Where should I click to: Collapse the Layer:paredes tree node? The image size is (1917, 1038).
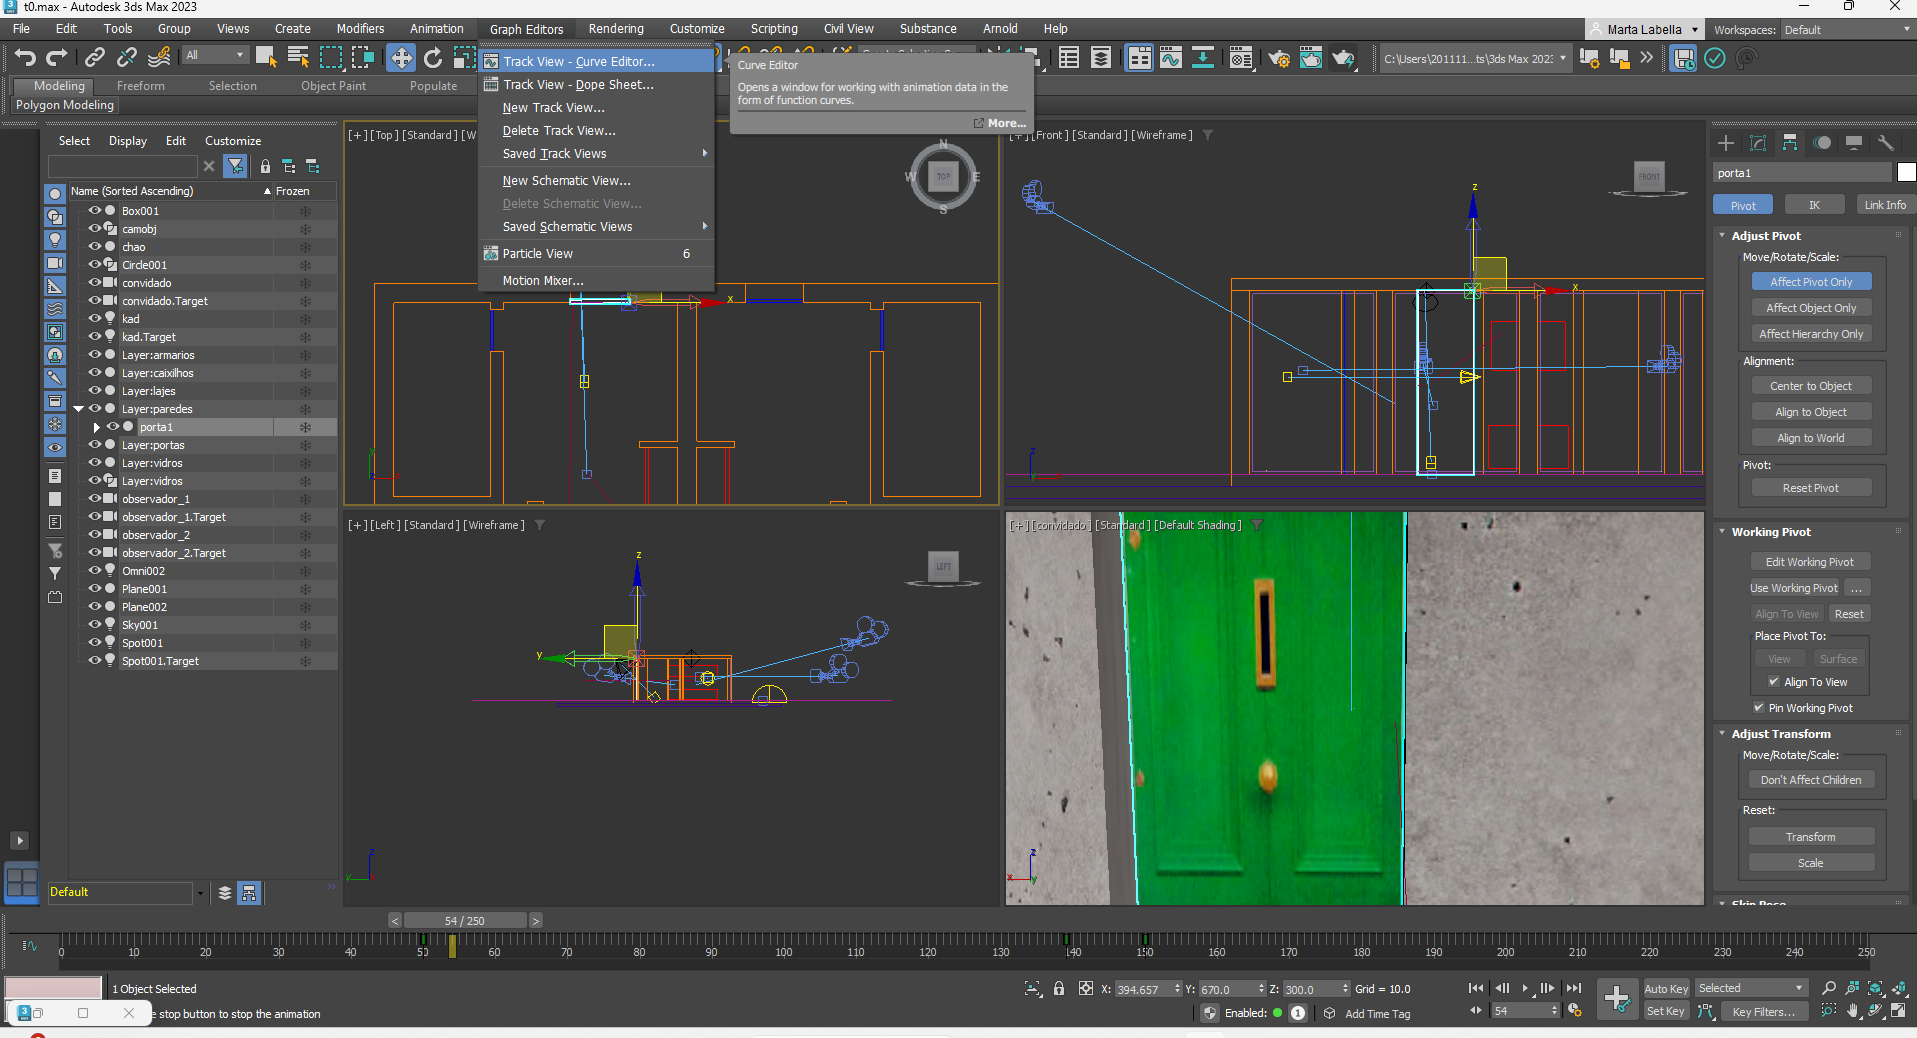point(79,409)
